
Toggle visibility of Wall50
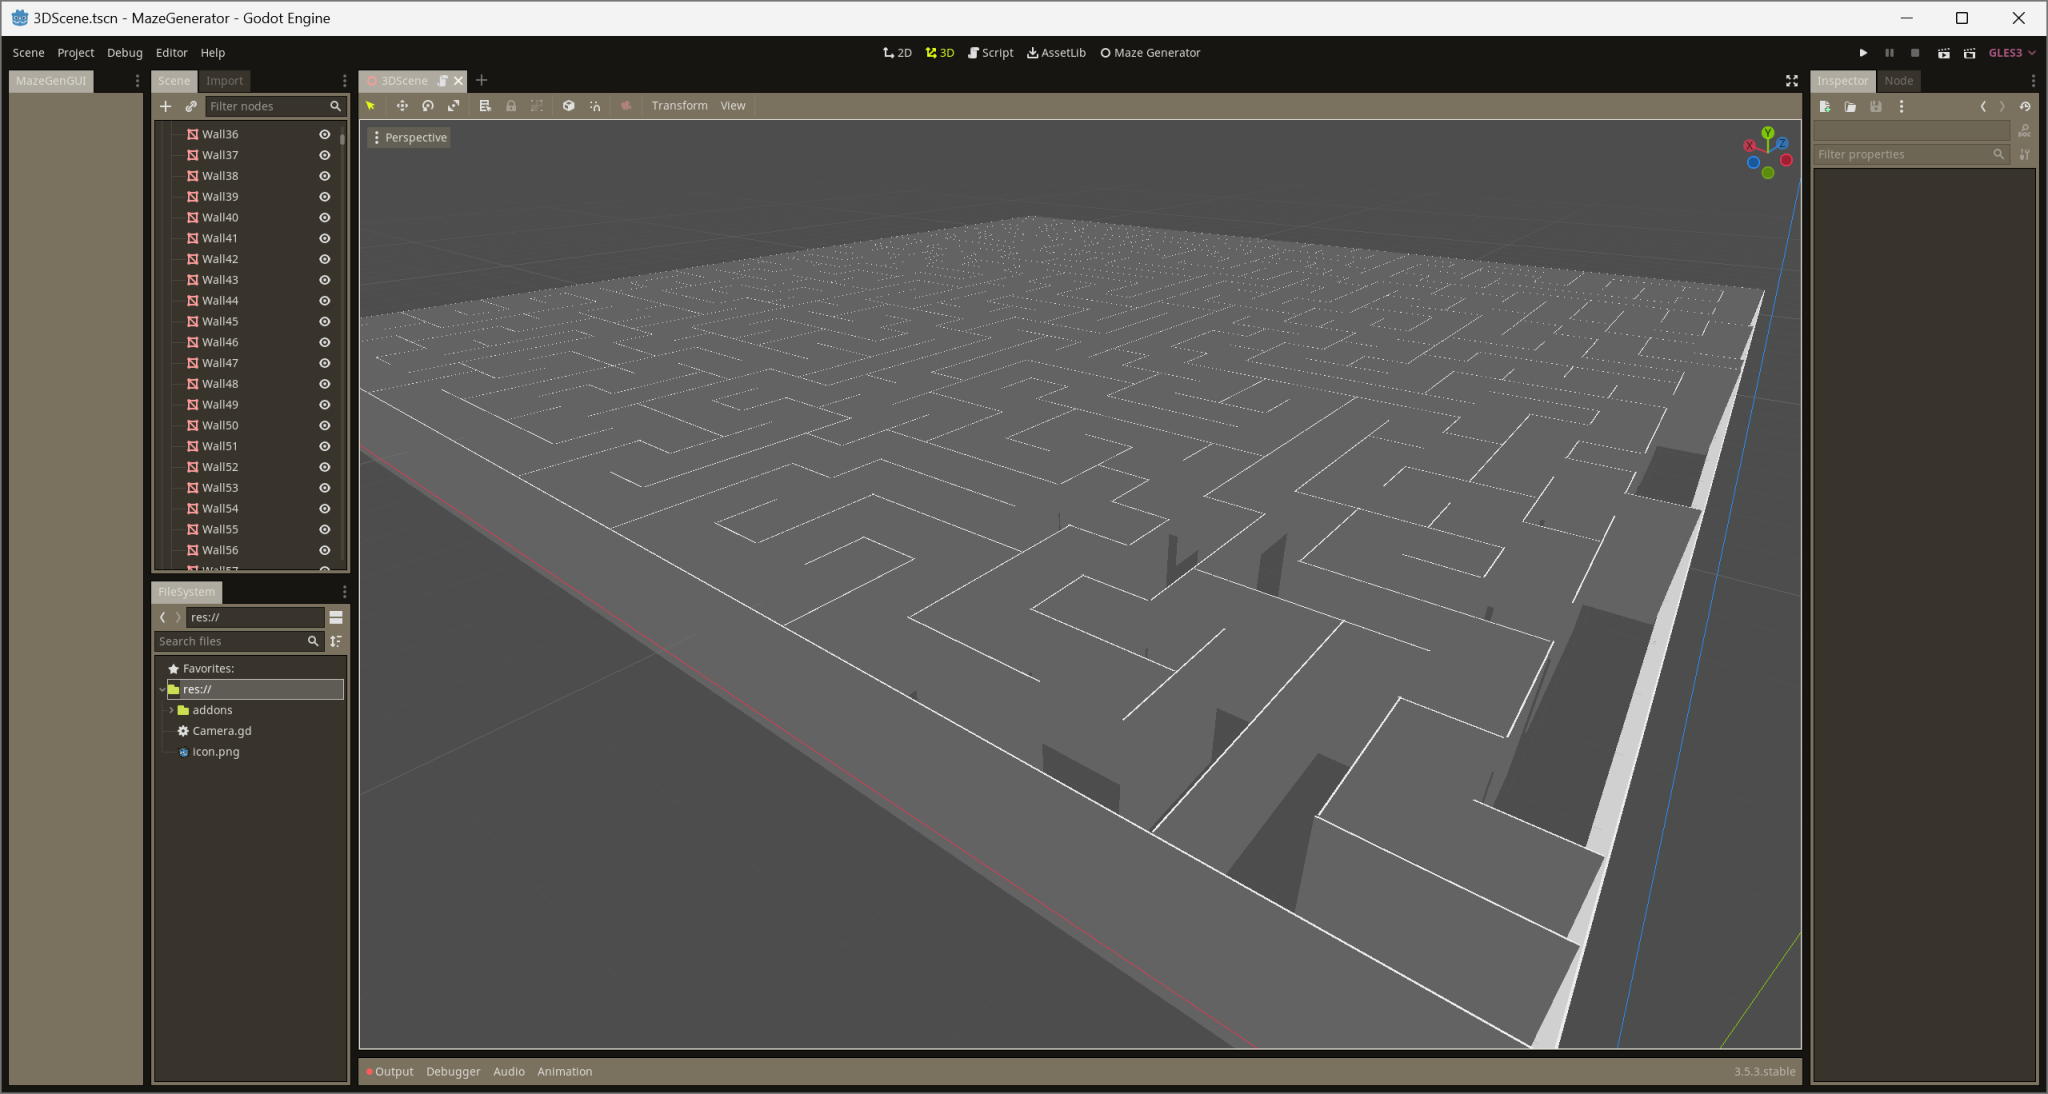tap(324, 425)
